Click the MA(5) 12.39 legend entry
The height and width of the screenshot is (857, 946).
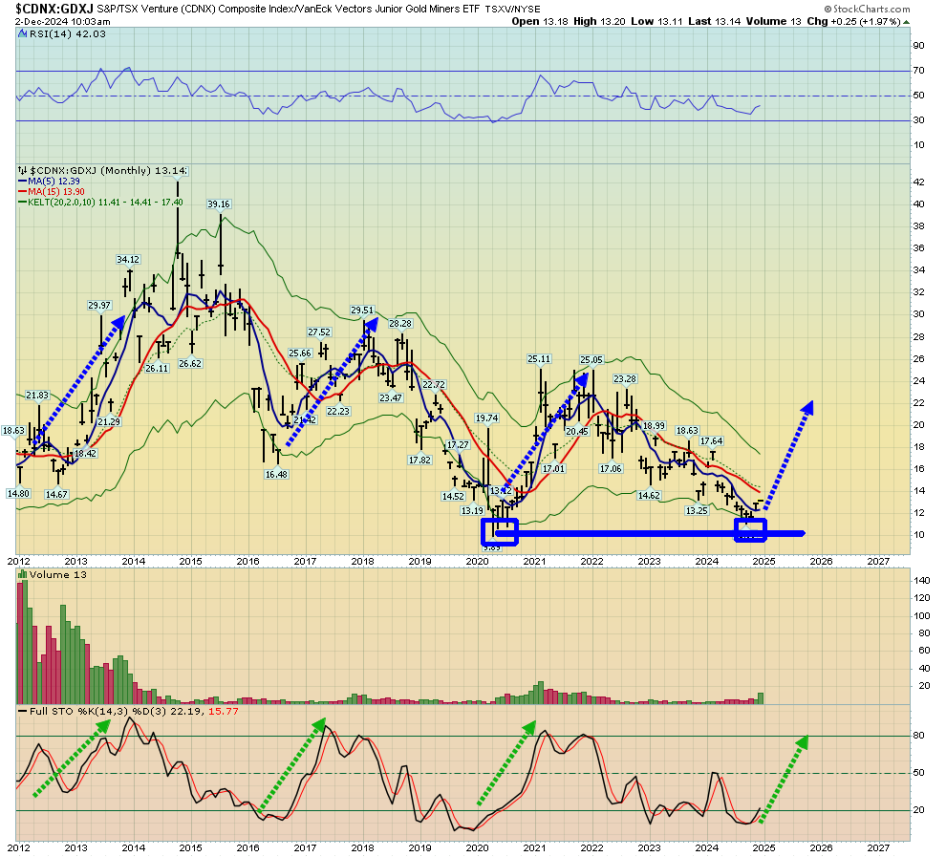pyautogui.click(x=49, y=181)
